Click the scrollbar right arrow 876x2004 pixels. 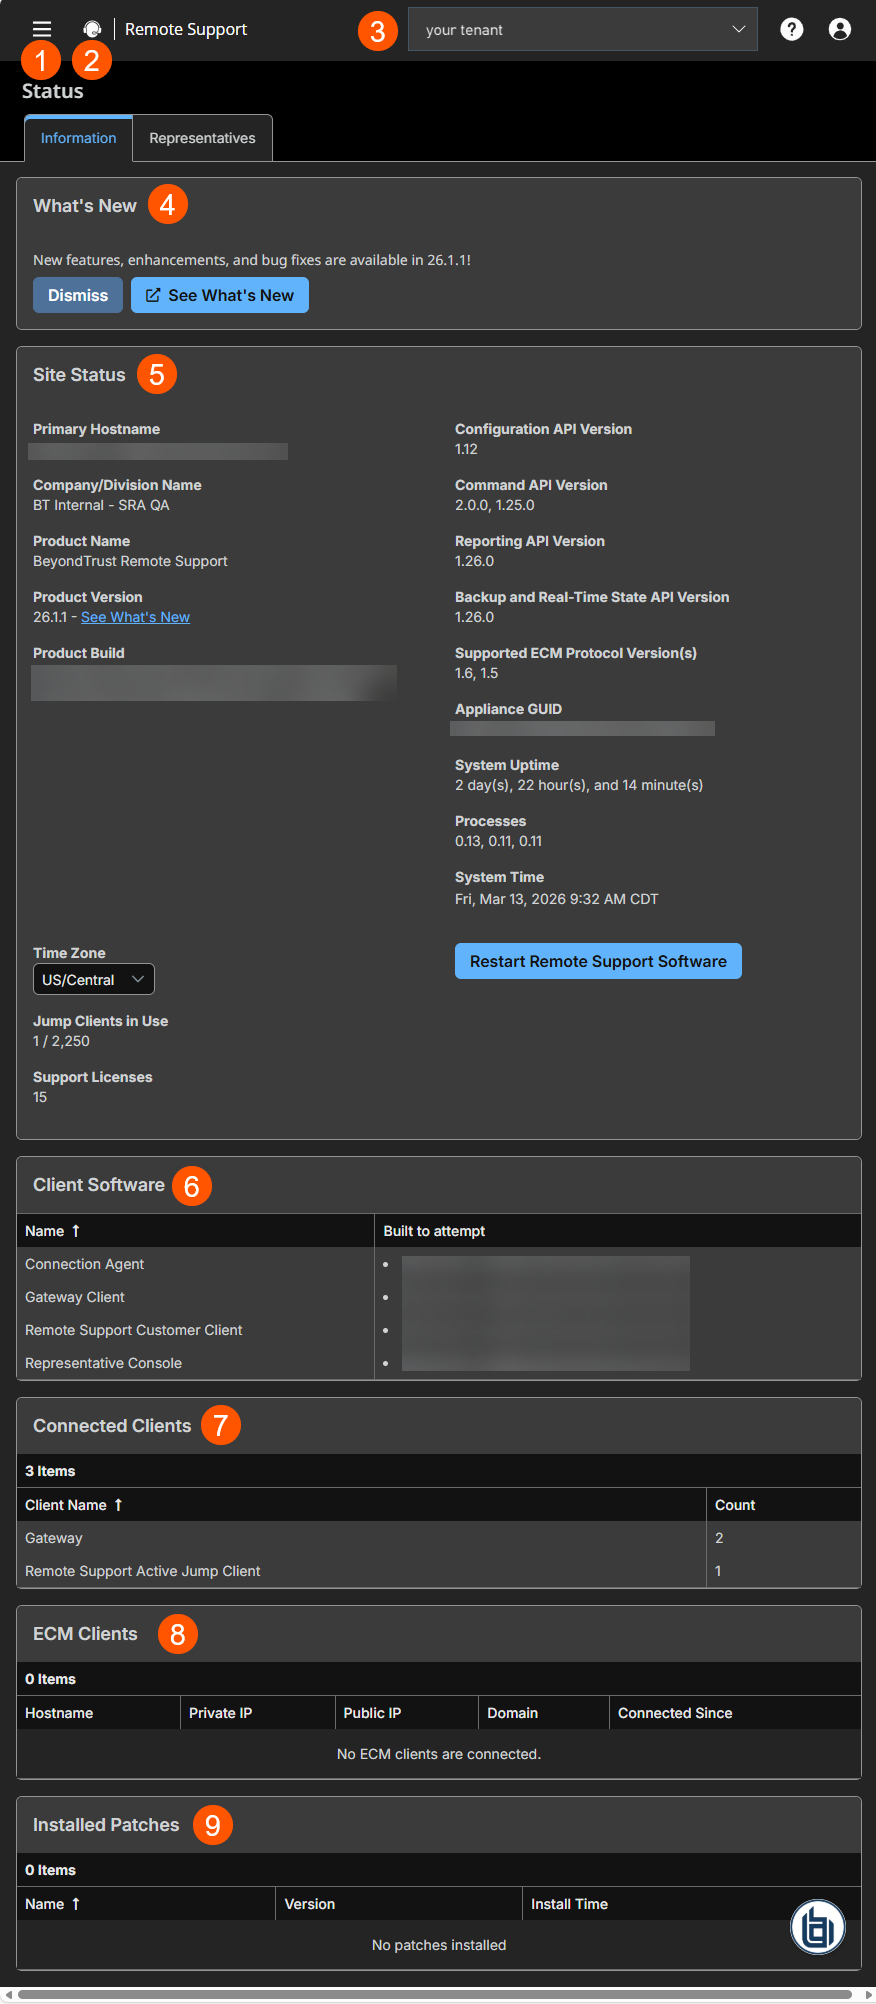point(869,1994)
